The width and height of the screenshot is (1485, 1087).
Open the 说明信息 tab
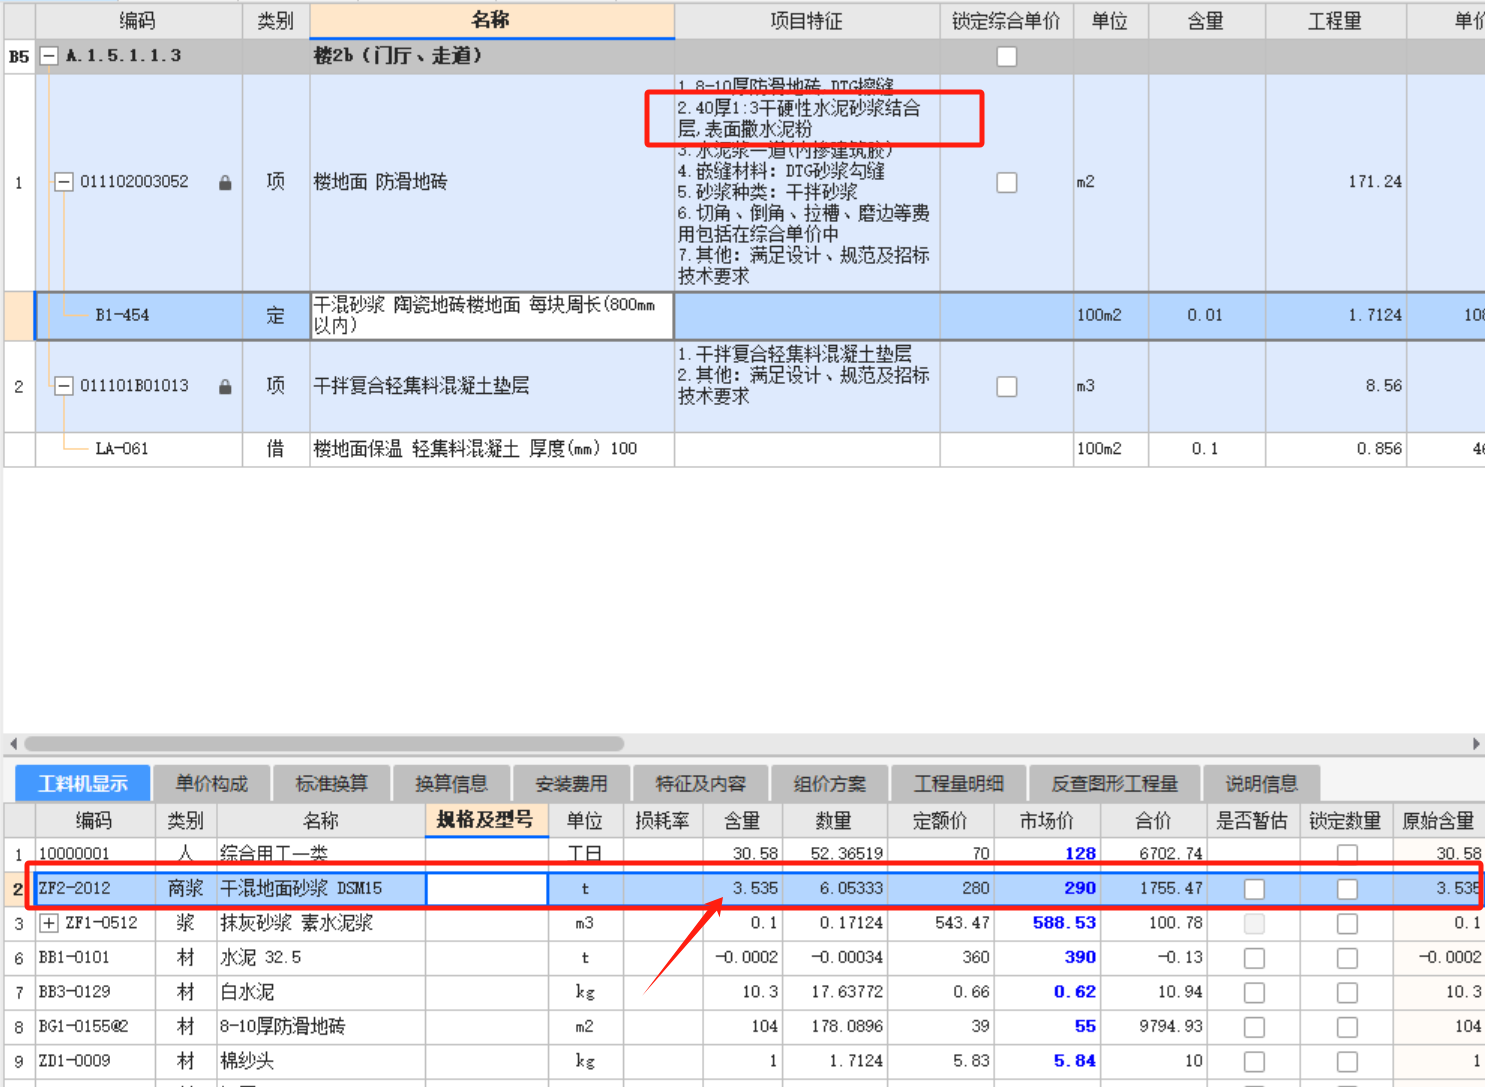pos(1261,784)
